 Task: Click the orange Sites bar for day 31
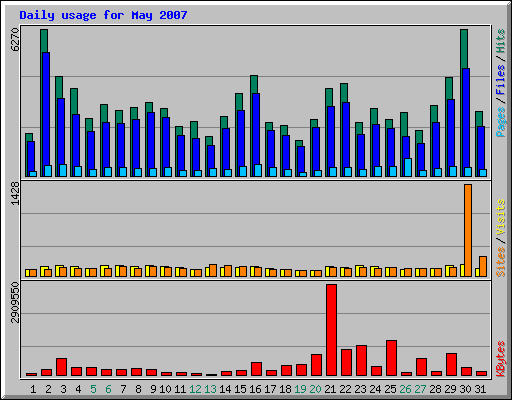pyautogui.click(x=483, y=266)
